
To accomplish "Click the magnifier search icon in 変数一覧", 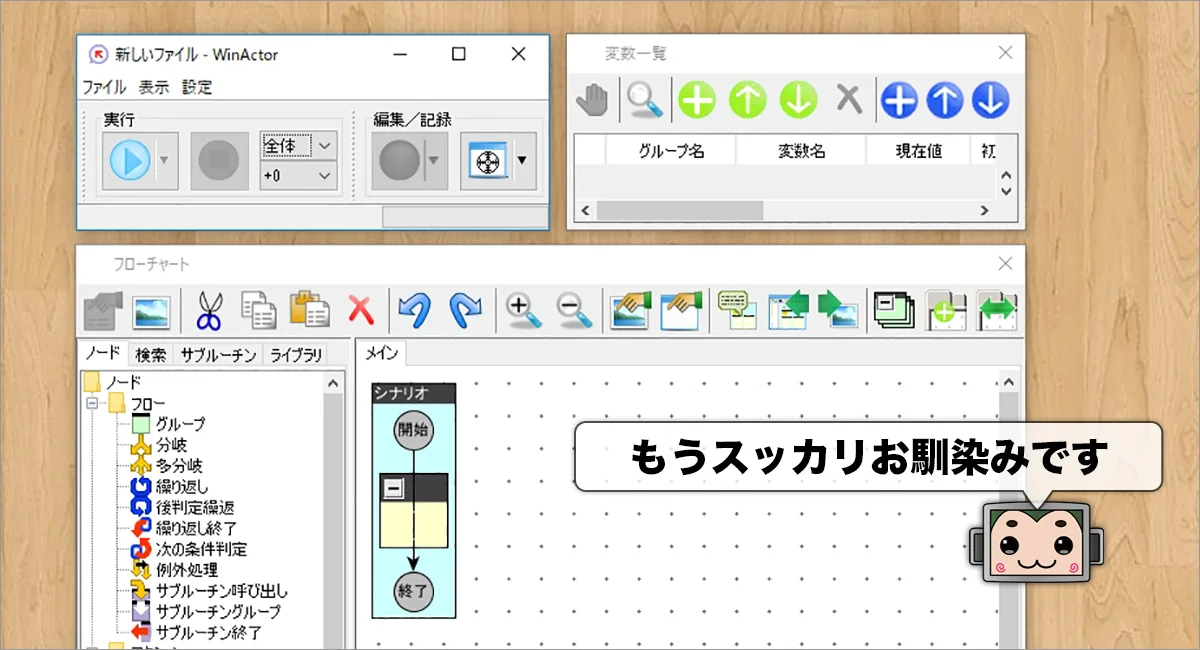I will click(646, 100).
